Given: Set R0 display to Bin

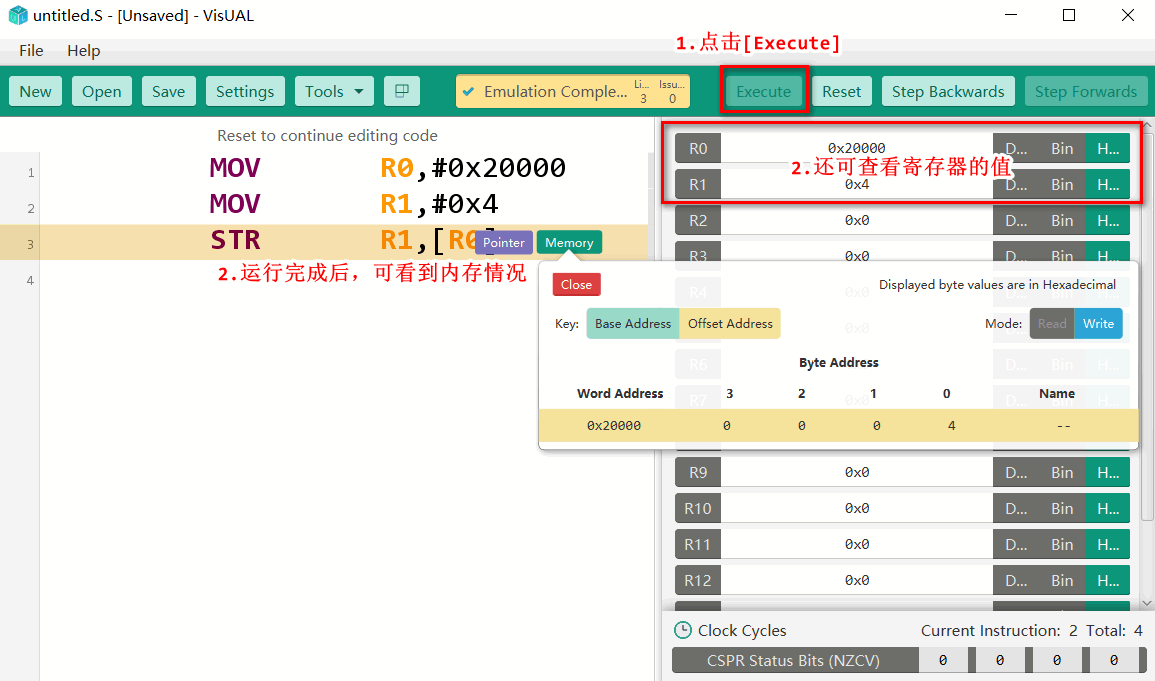Looking at the screenshot, I should pos(1061,148).
